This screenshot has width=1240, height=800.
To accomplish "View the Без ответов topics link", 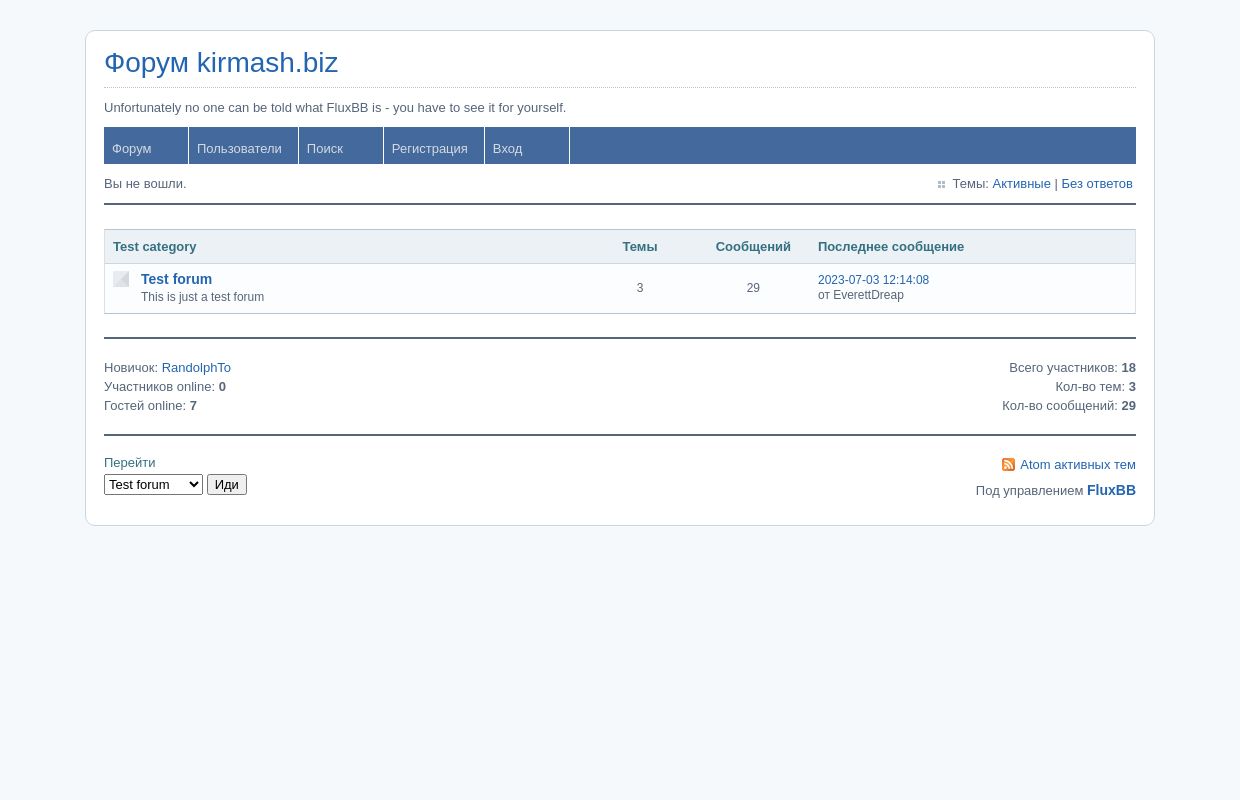I will (1096, 184).
